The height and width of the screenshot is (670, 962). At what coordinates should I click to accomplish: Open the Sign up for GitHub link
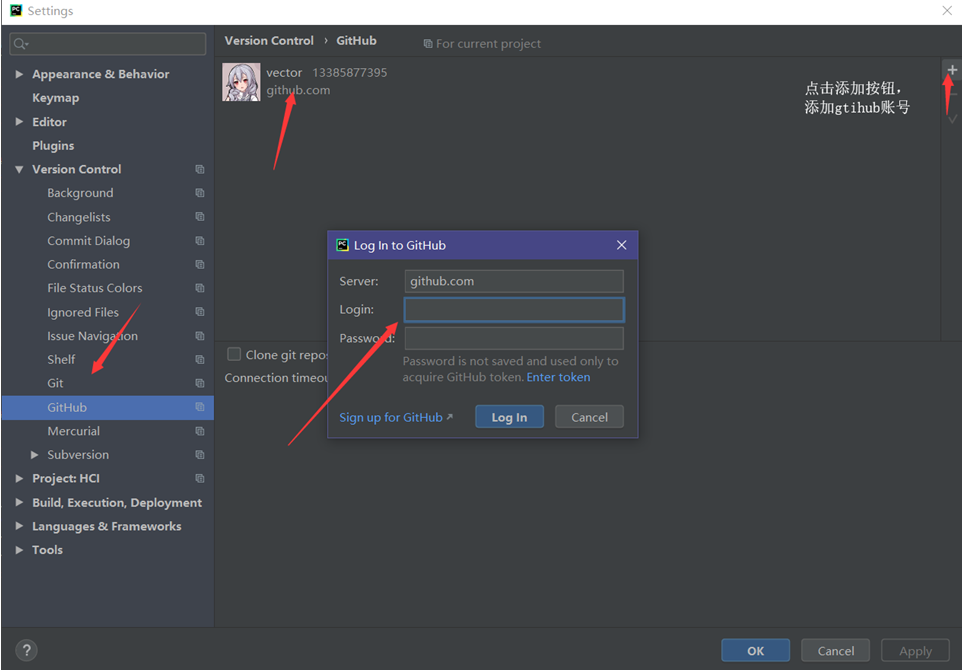(396, 417)
